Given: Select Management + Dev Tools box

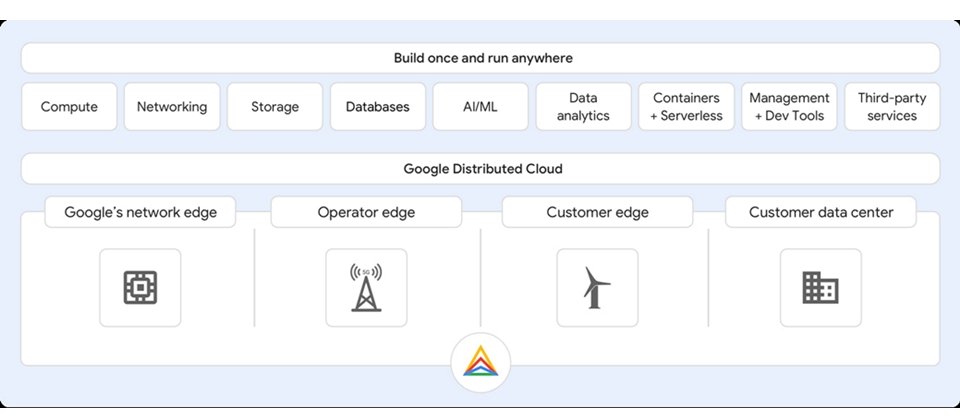Looking at the screenshot, I should [789, 107].
